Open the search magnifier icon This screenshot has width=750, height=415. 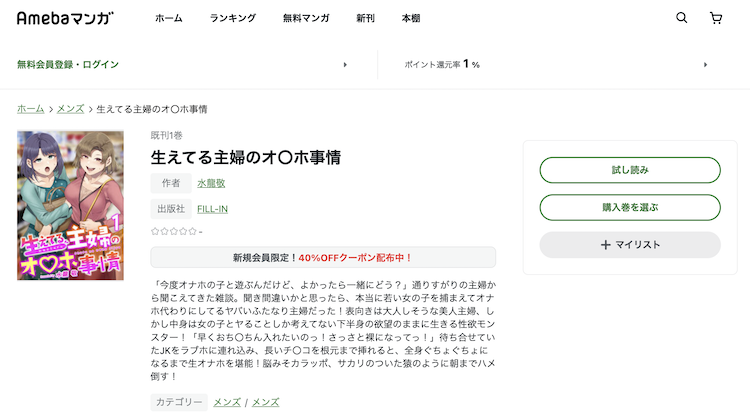coord(681,18)
